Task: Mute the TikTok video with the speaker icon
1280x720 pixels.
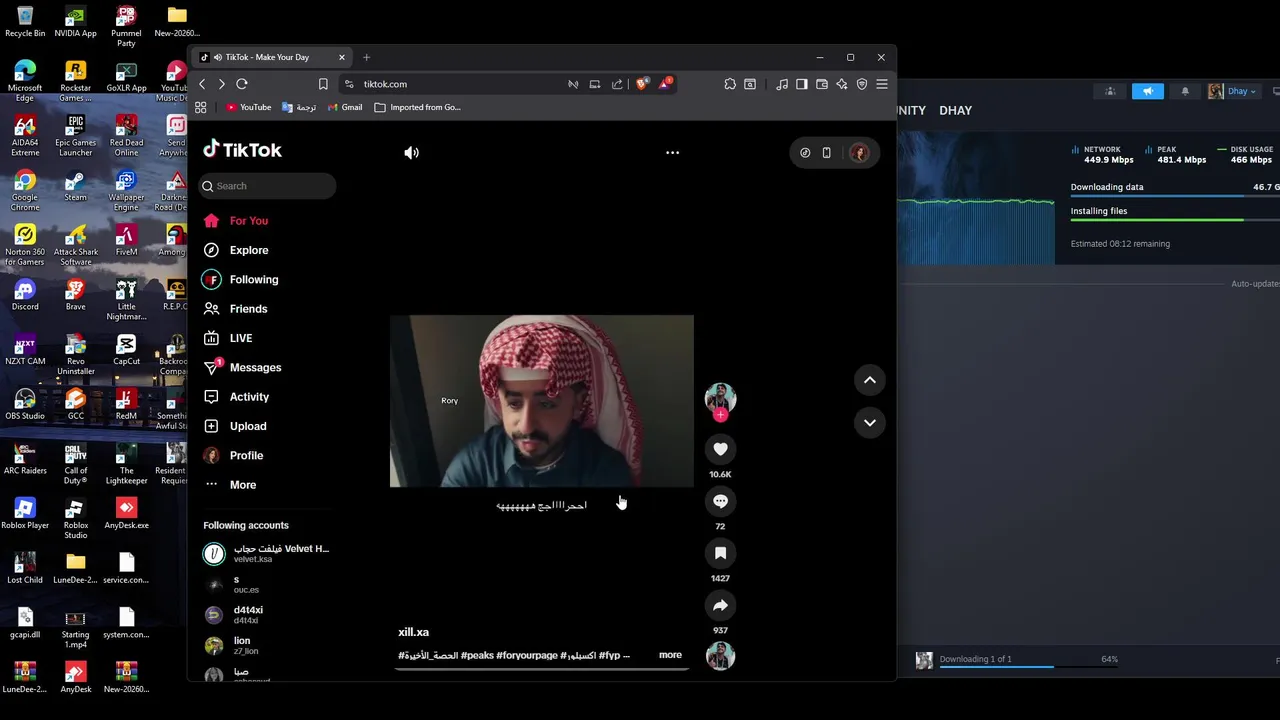Action: 411,153
